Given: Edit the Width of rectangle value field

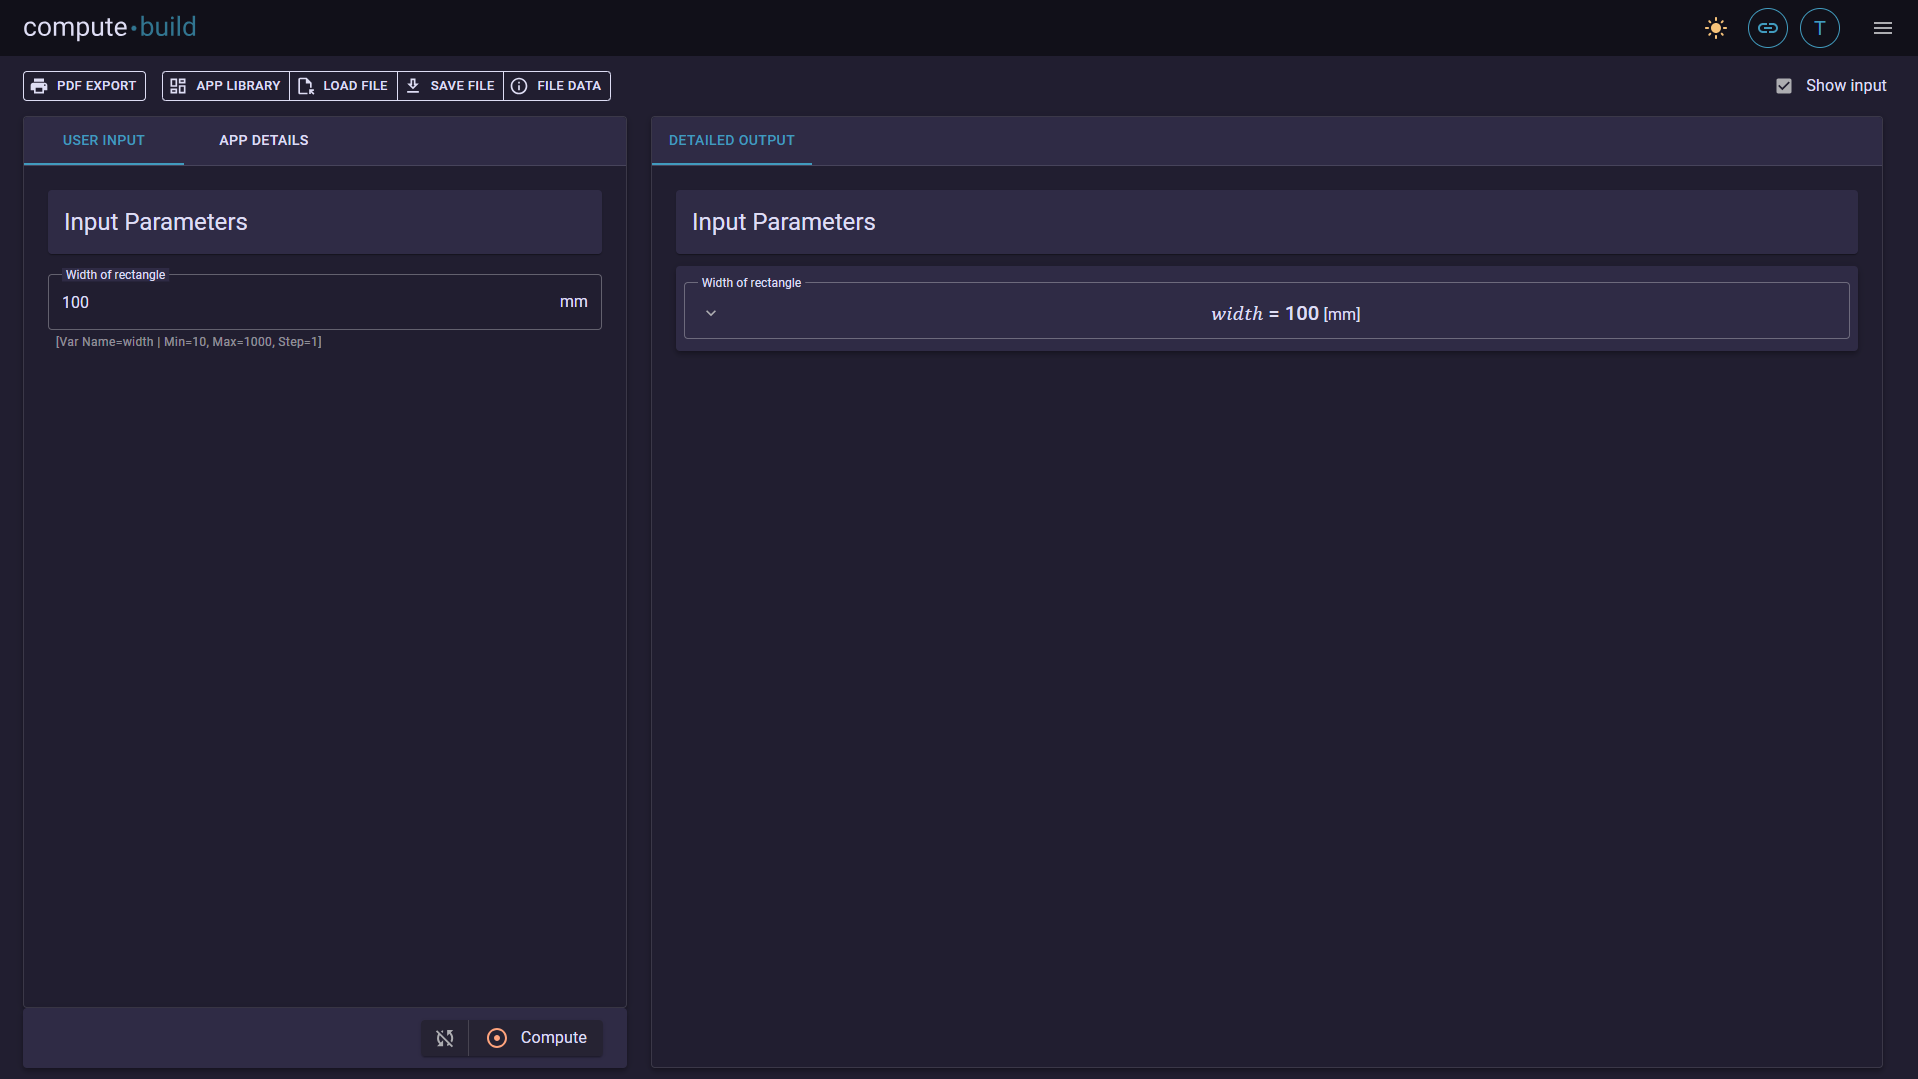Looking at the screenshot, I should [300, 302].
